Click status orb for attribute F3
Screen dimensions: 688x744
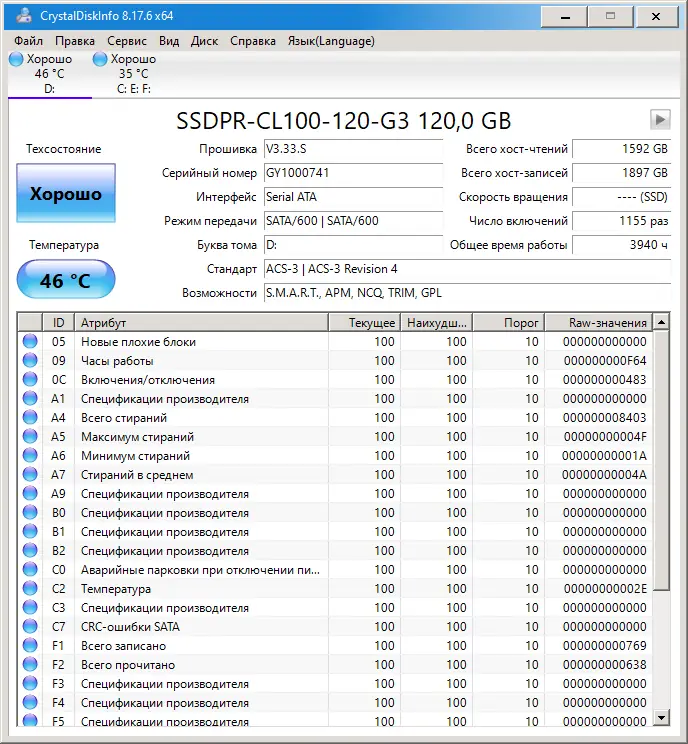coord(30,683)
